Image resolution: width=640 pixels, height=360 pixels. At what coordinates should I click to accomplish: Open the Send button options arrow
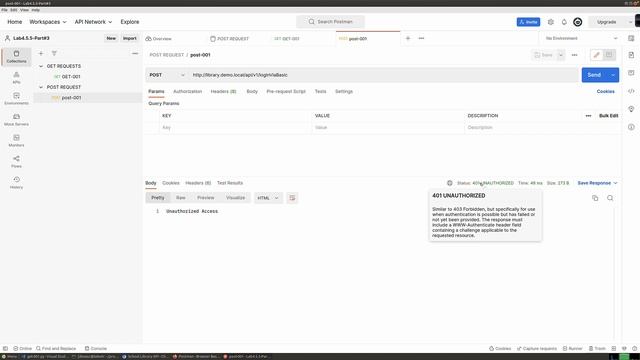tap(613, 75)
